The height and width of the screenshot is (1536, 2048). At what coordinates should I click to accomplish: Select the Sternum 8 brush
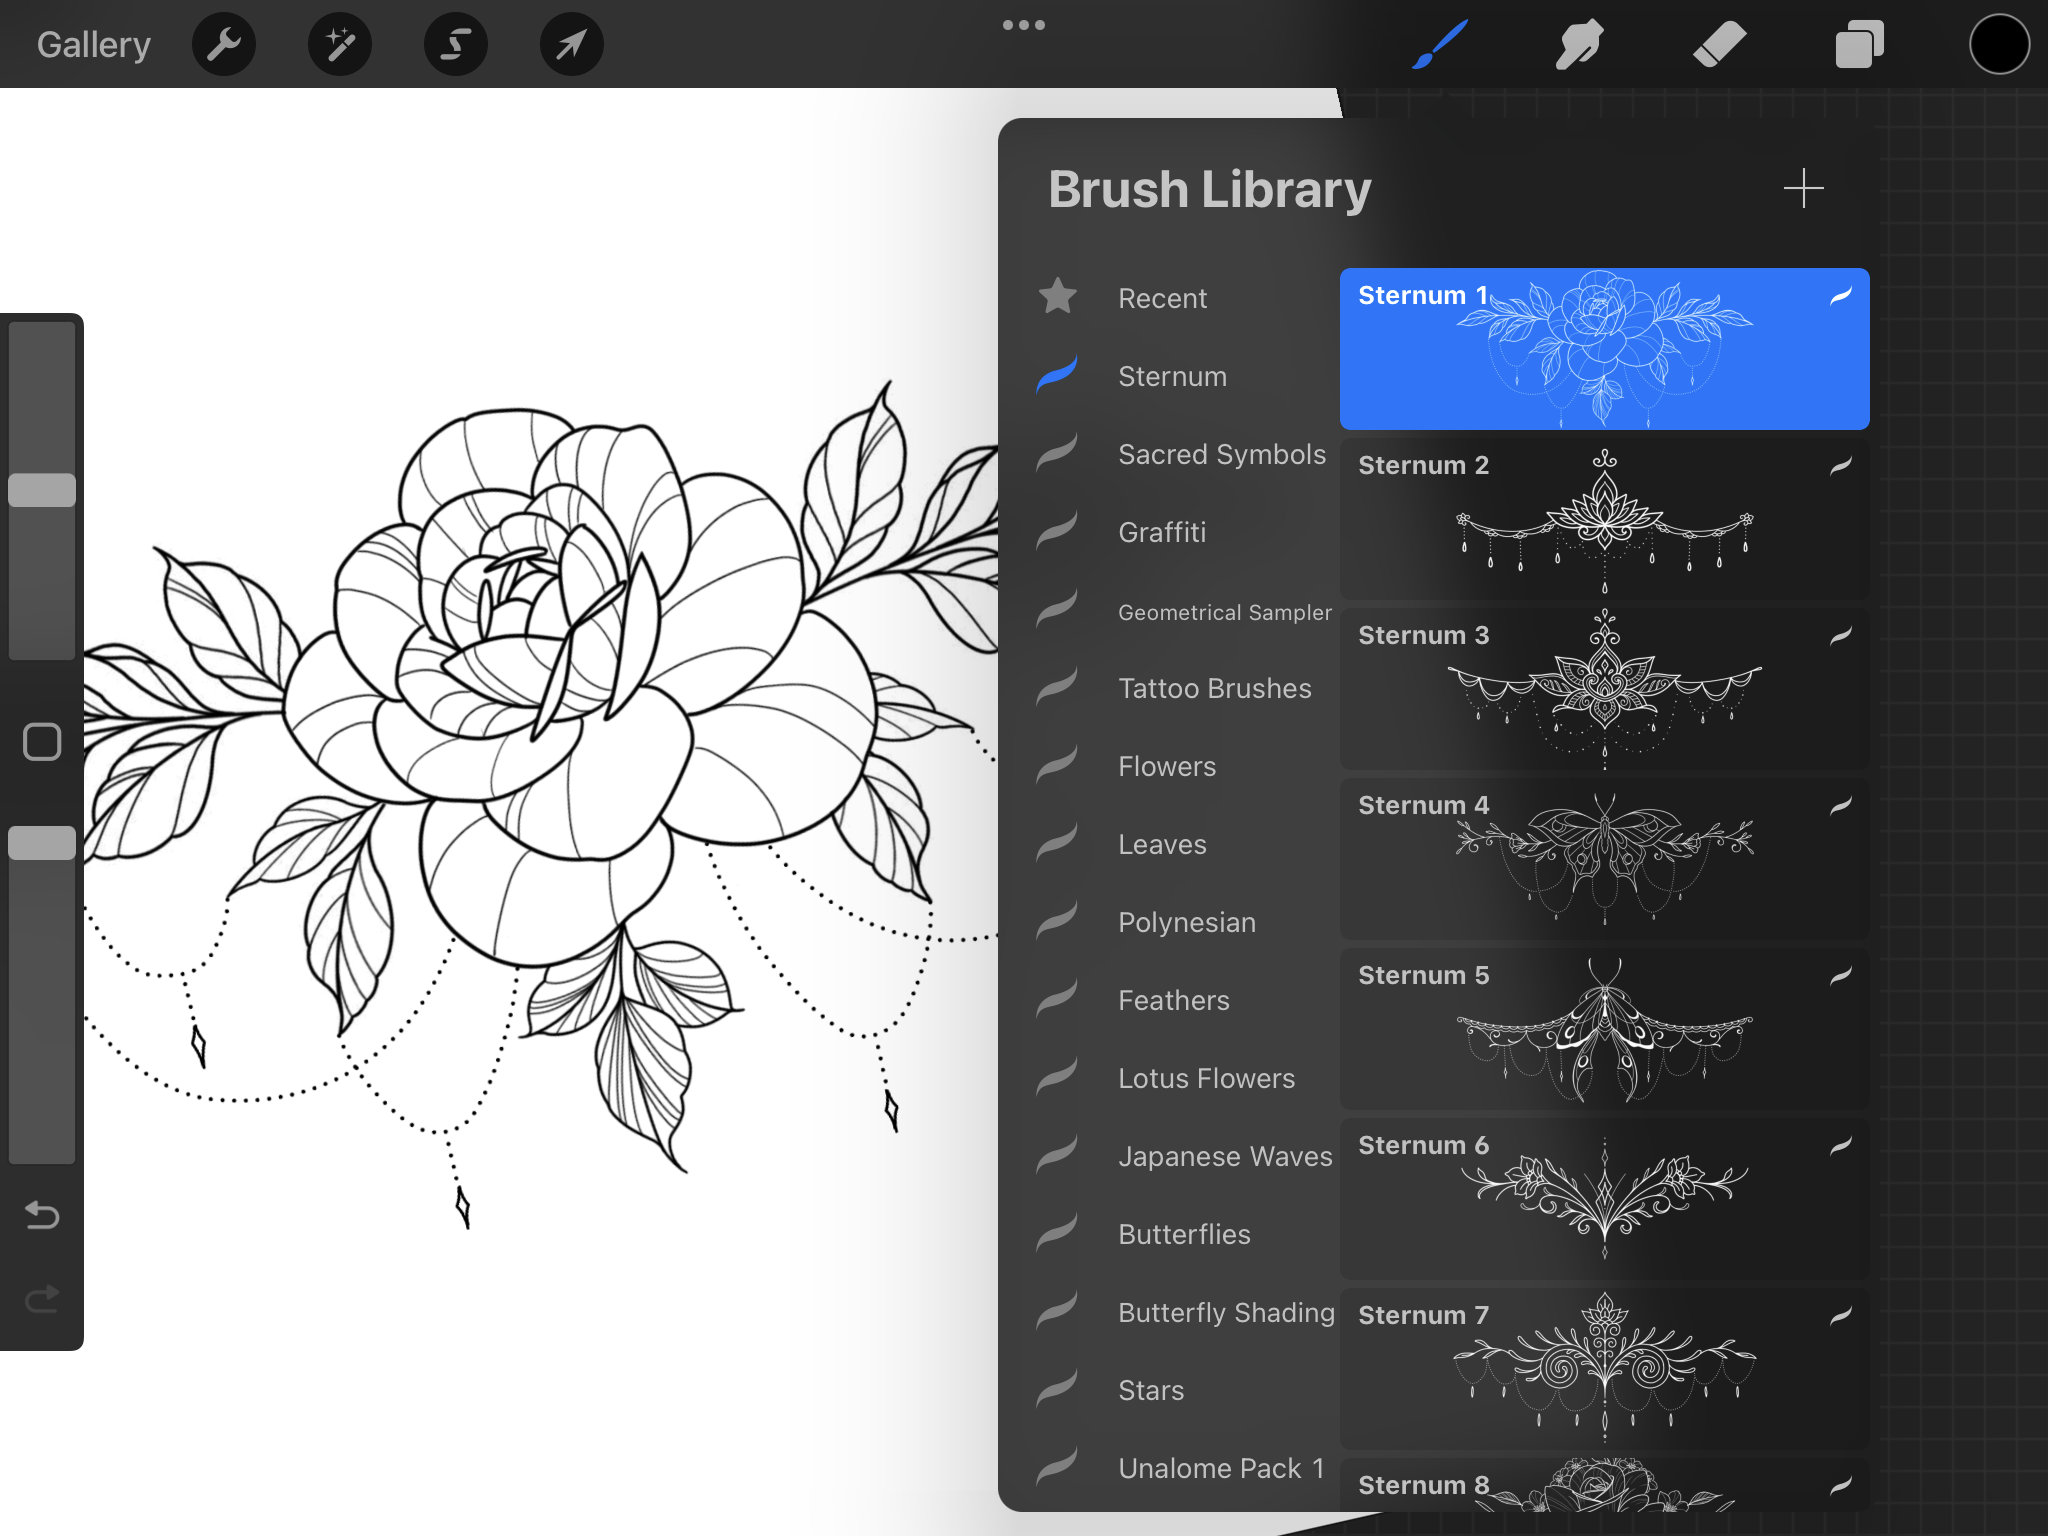(1604, 1485)
